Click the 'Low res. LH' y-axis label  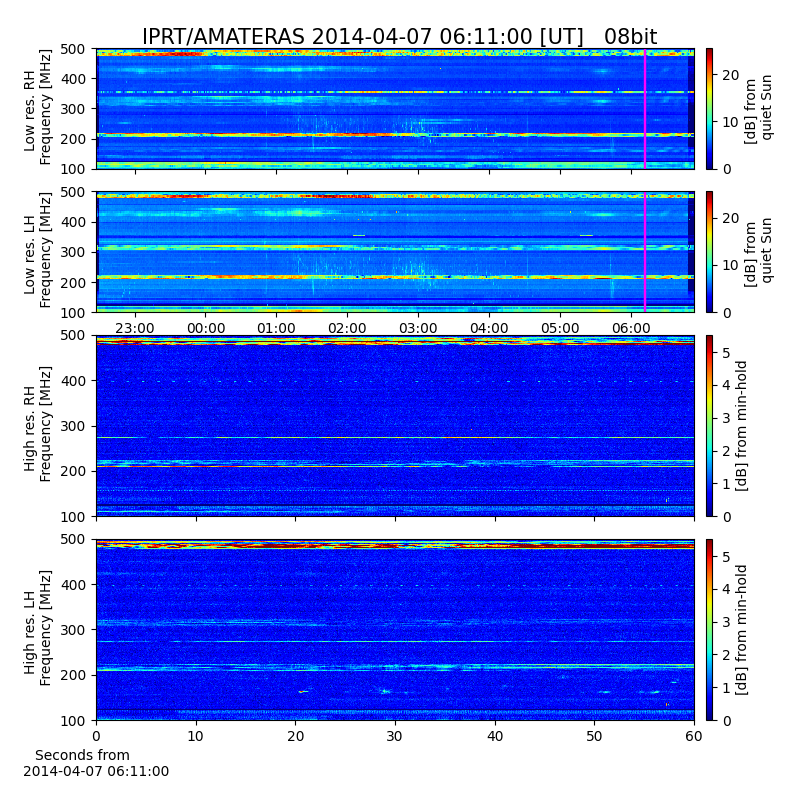click(x=38, y=252)
